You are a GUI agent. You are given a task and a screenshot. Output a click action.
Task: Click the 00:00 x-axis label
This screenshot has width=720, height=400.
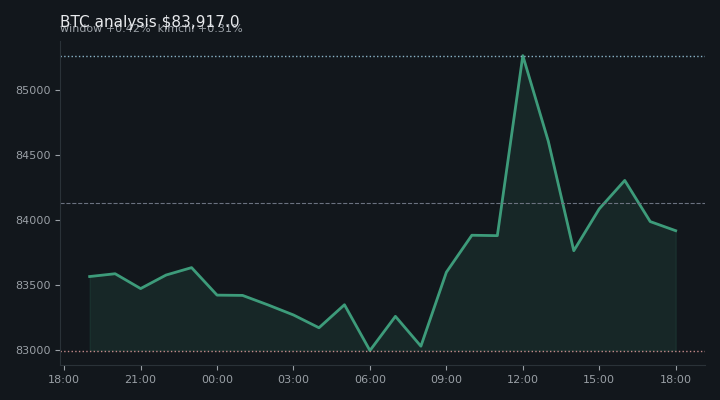tap(217, 379)
